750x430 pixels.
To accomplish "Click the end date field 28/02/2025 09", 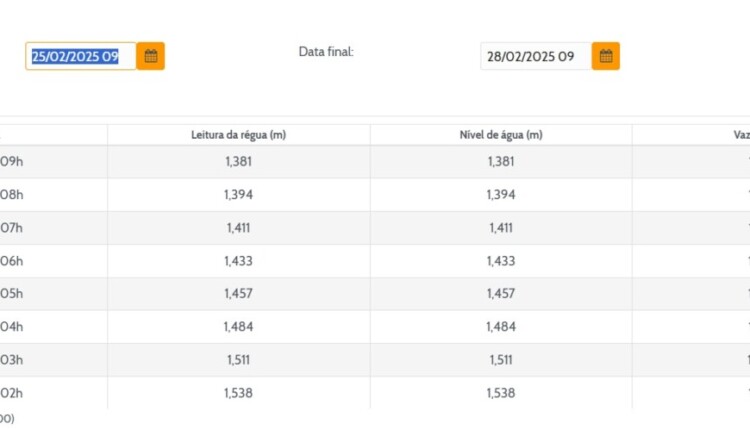I will pos(535,56).
